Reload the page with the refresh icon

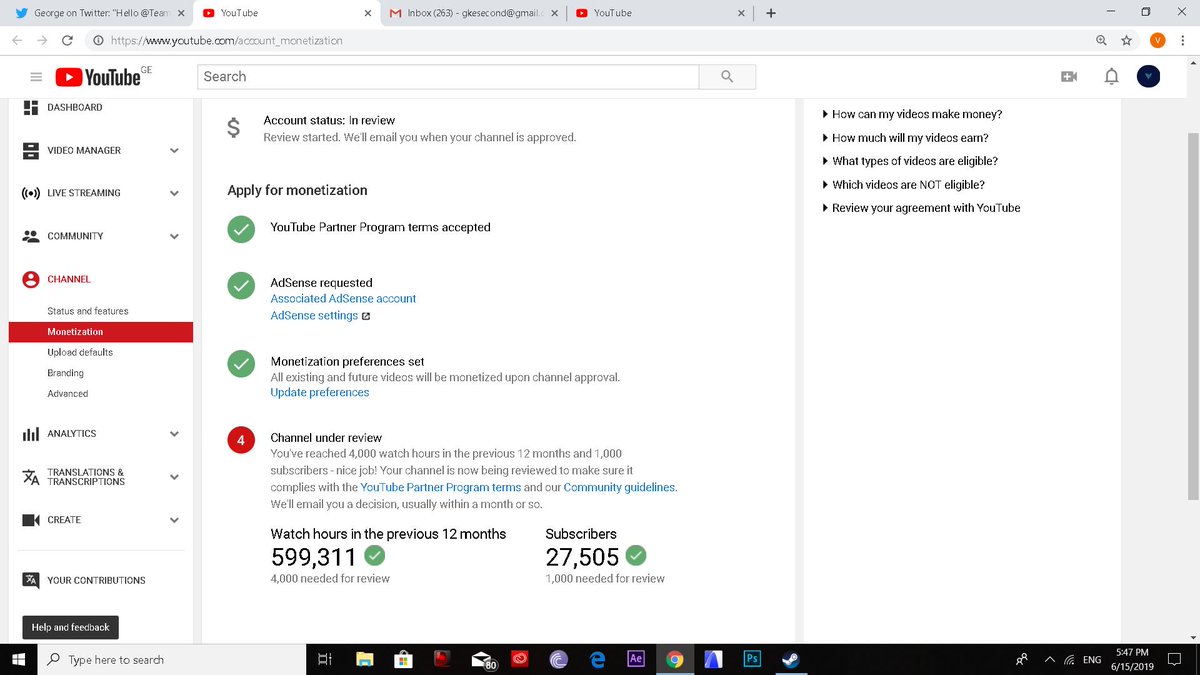(x=67, y=40)
